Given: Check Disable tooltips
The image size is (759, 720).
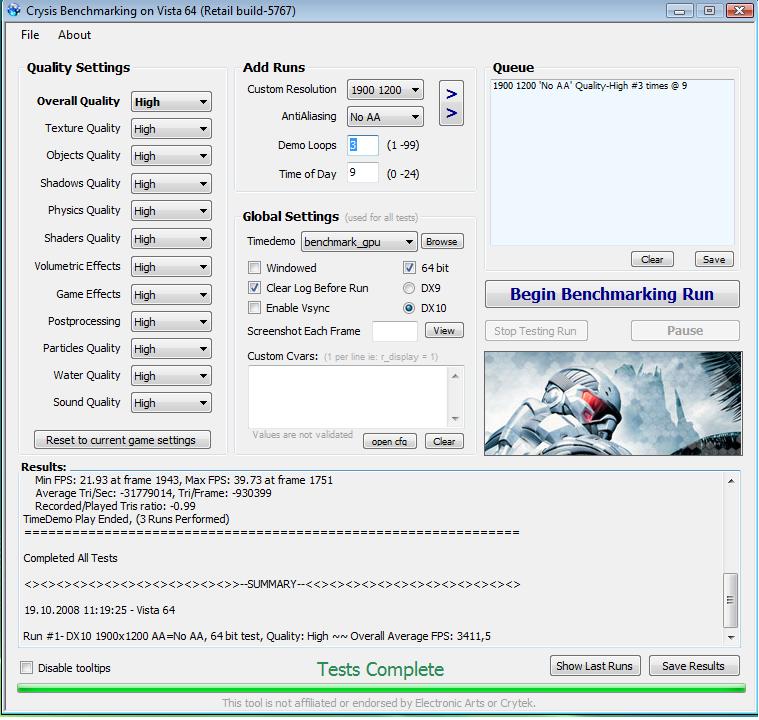Looking at the screenshot, I should (x=27, y=668).
